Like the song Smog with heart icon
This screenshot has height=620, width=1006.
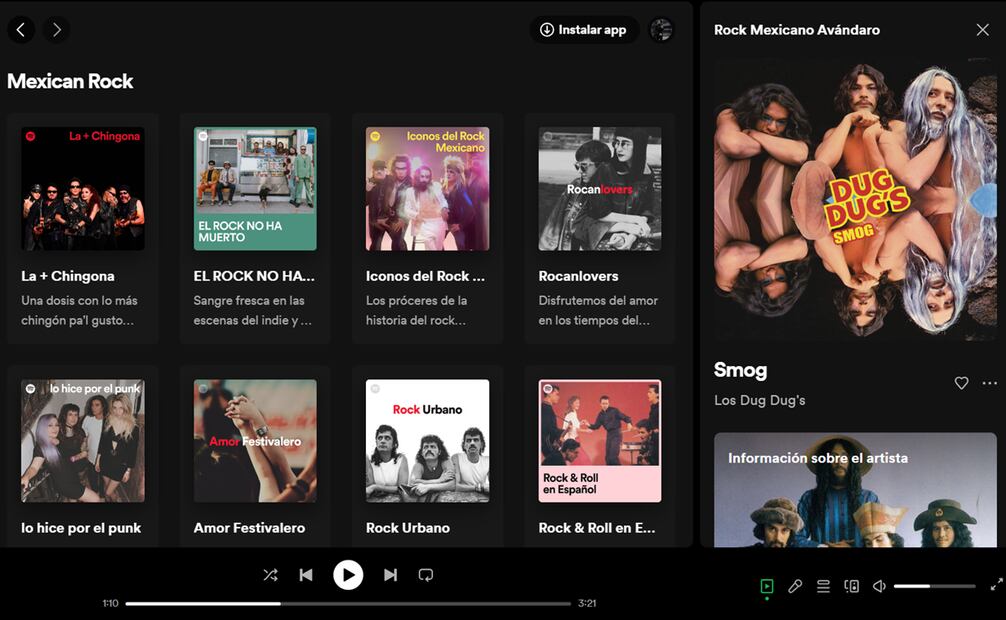click(961, 383)
